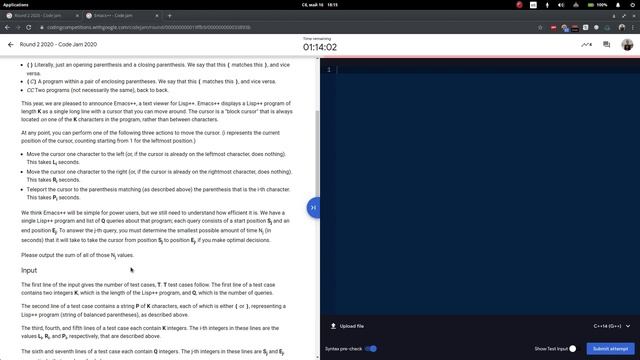Open notifications bell in top panel
Image resolution: width=640 pixels, height=360 pixels.
pyautogui.click(x=618, y=5)
